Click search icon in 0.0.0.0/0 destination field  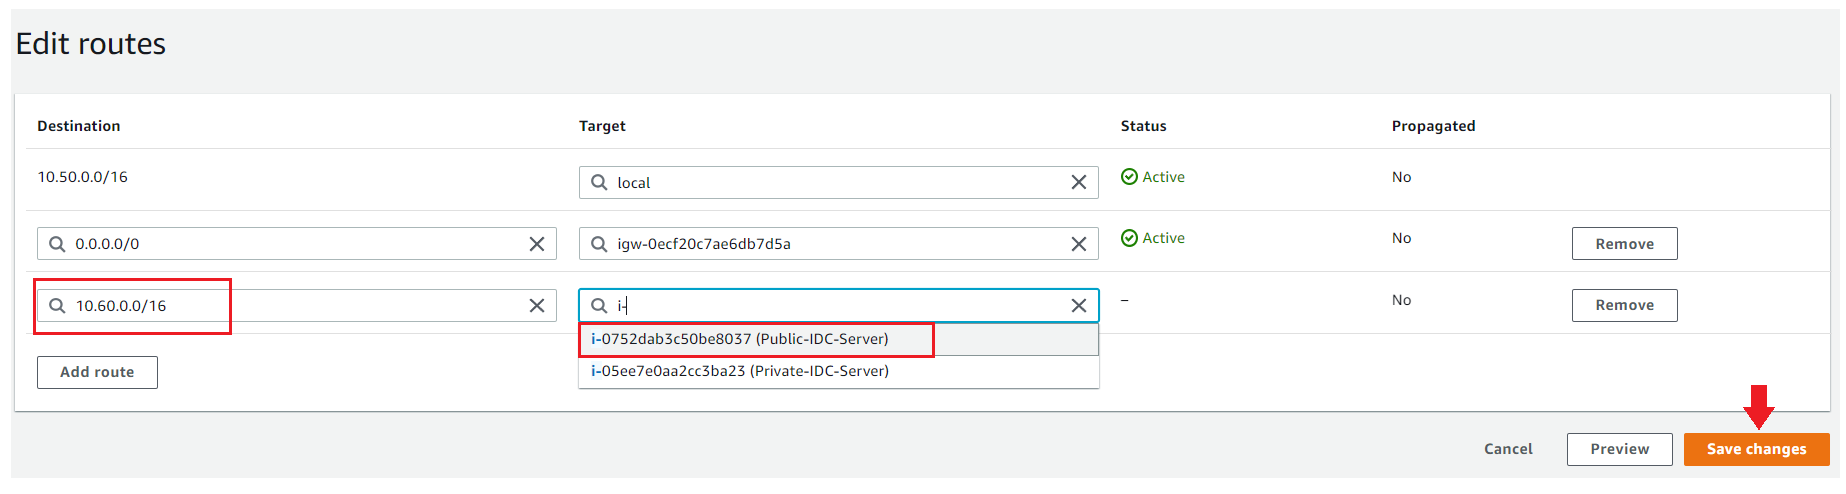(x=57, y=244)
